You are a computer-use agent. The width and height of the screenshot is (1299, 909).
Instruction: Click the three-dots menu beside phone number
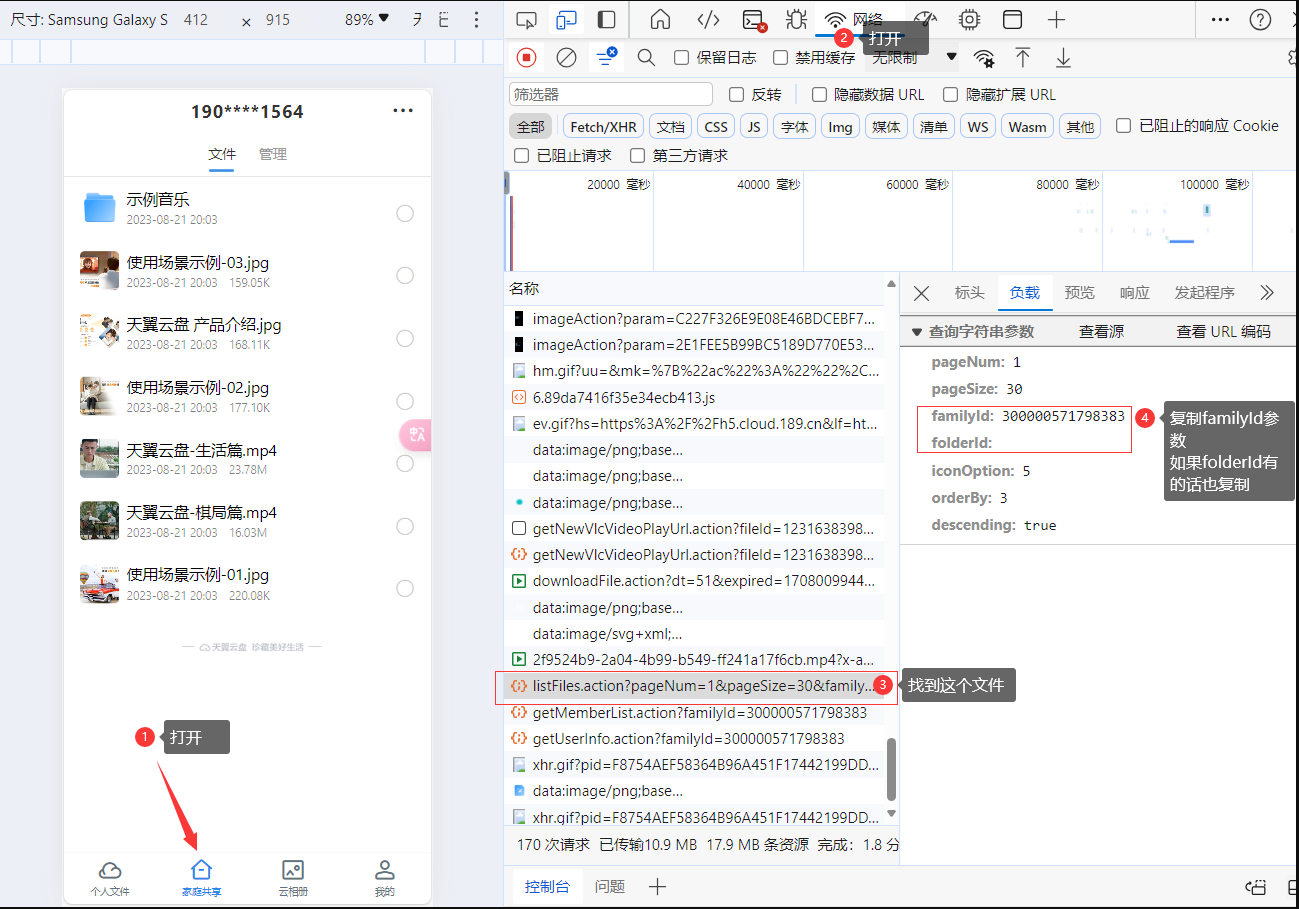coord(403,111)
